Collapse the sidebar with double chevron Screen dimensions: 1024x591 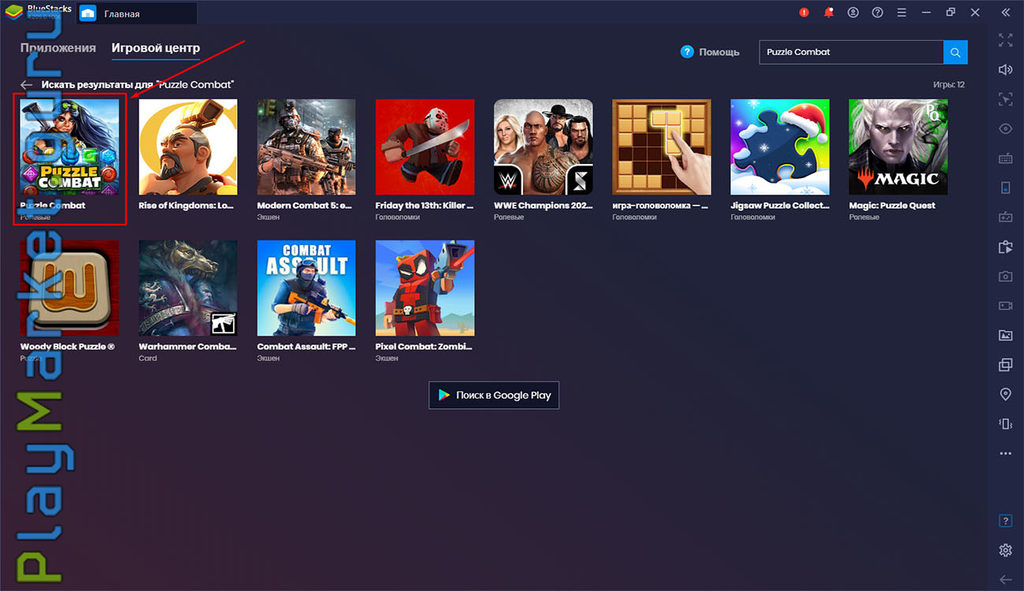[x=1006, y=12]
